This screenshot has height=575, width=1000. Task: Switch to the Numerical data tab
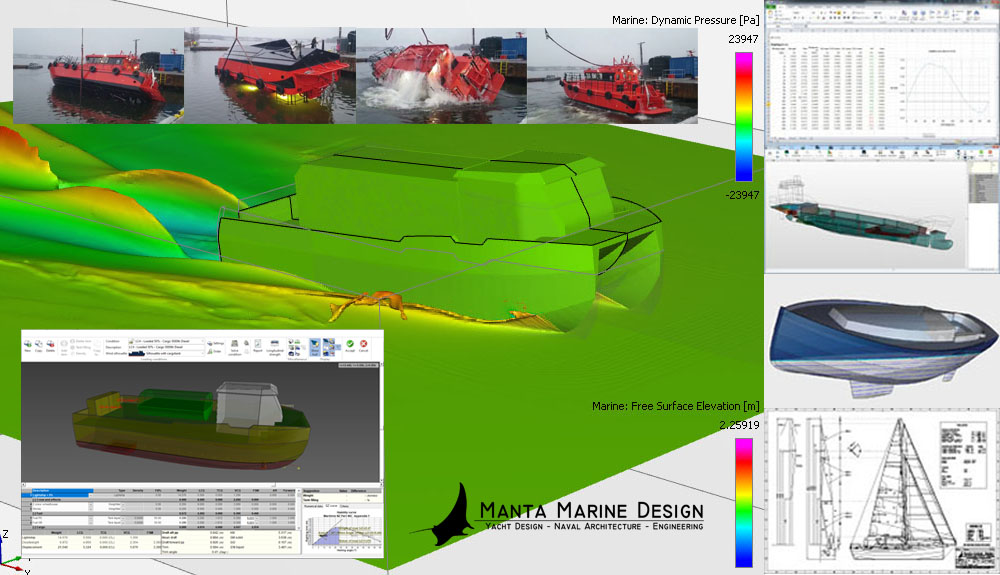(314, 506)
